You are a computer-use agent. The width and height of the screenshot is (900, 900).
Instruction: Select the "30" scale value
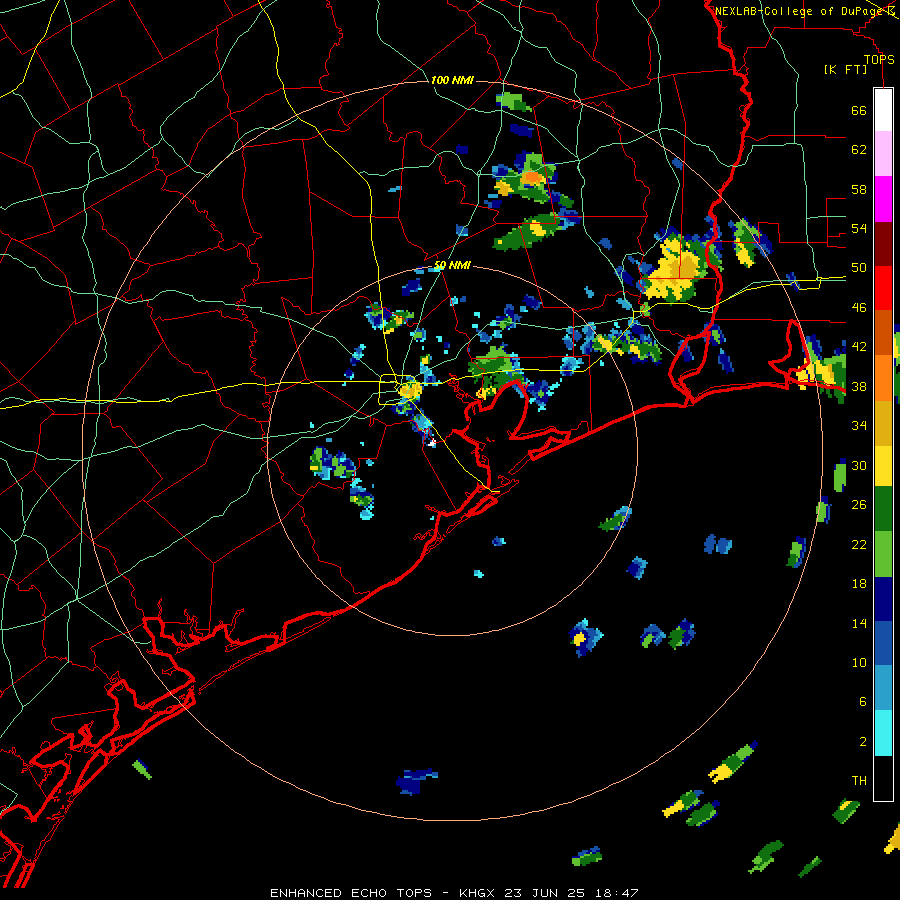859,465
